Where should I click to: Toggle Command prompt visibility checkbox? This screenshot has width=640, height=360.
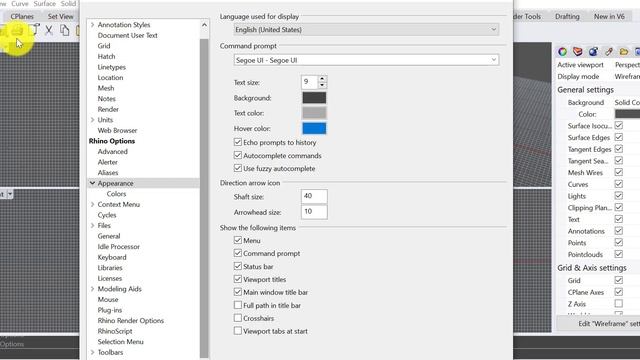(238, 253)
